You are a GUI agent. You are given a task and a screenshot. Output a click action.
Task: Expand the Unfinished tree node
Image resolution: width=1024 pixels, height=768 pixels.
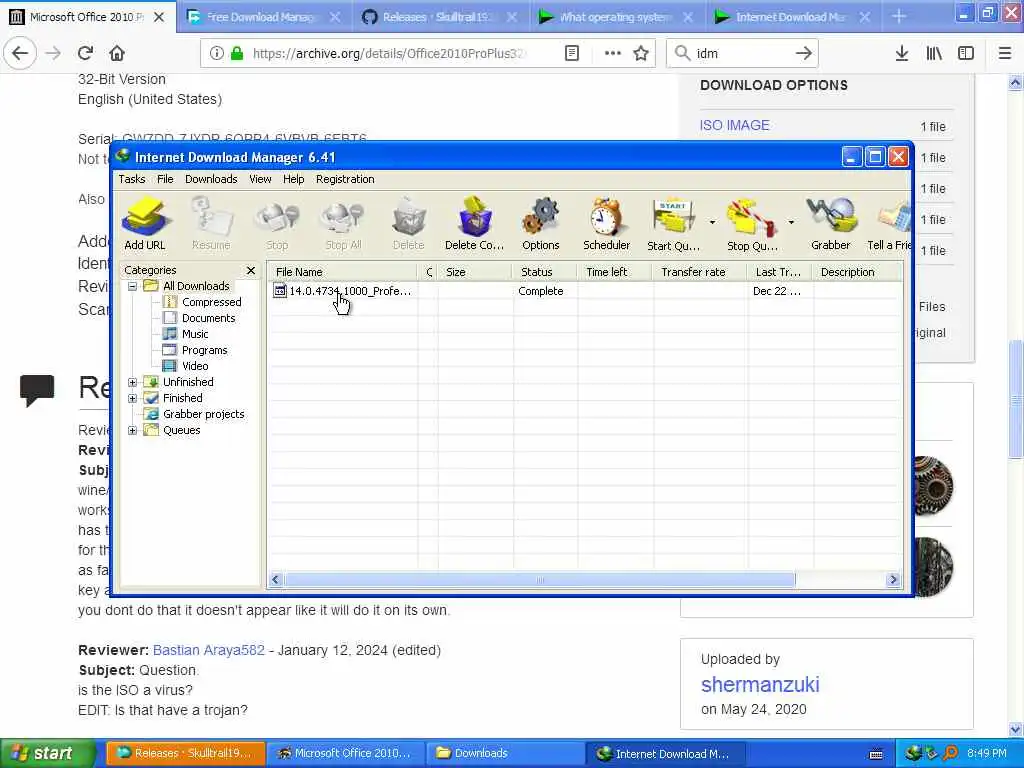pyautogui.click(x=133, y=382)
